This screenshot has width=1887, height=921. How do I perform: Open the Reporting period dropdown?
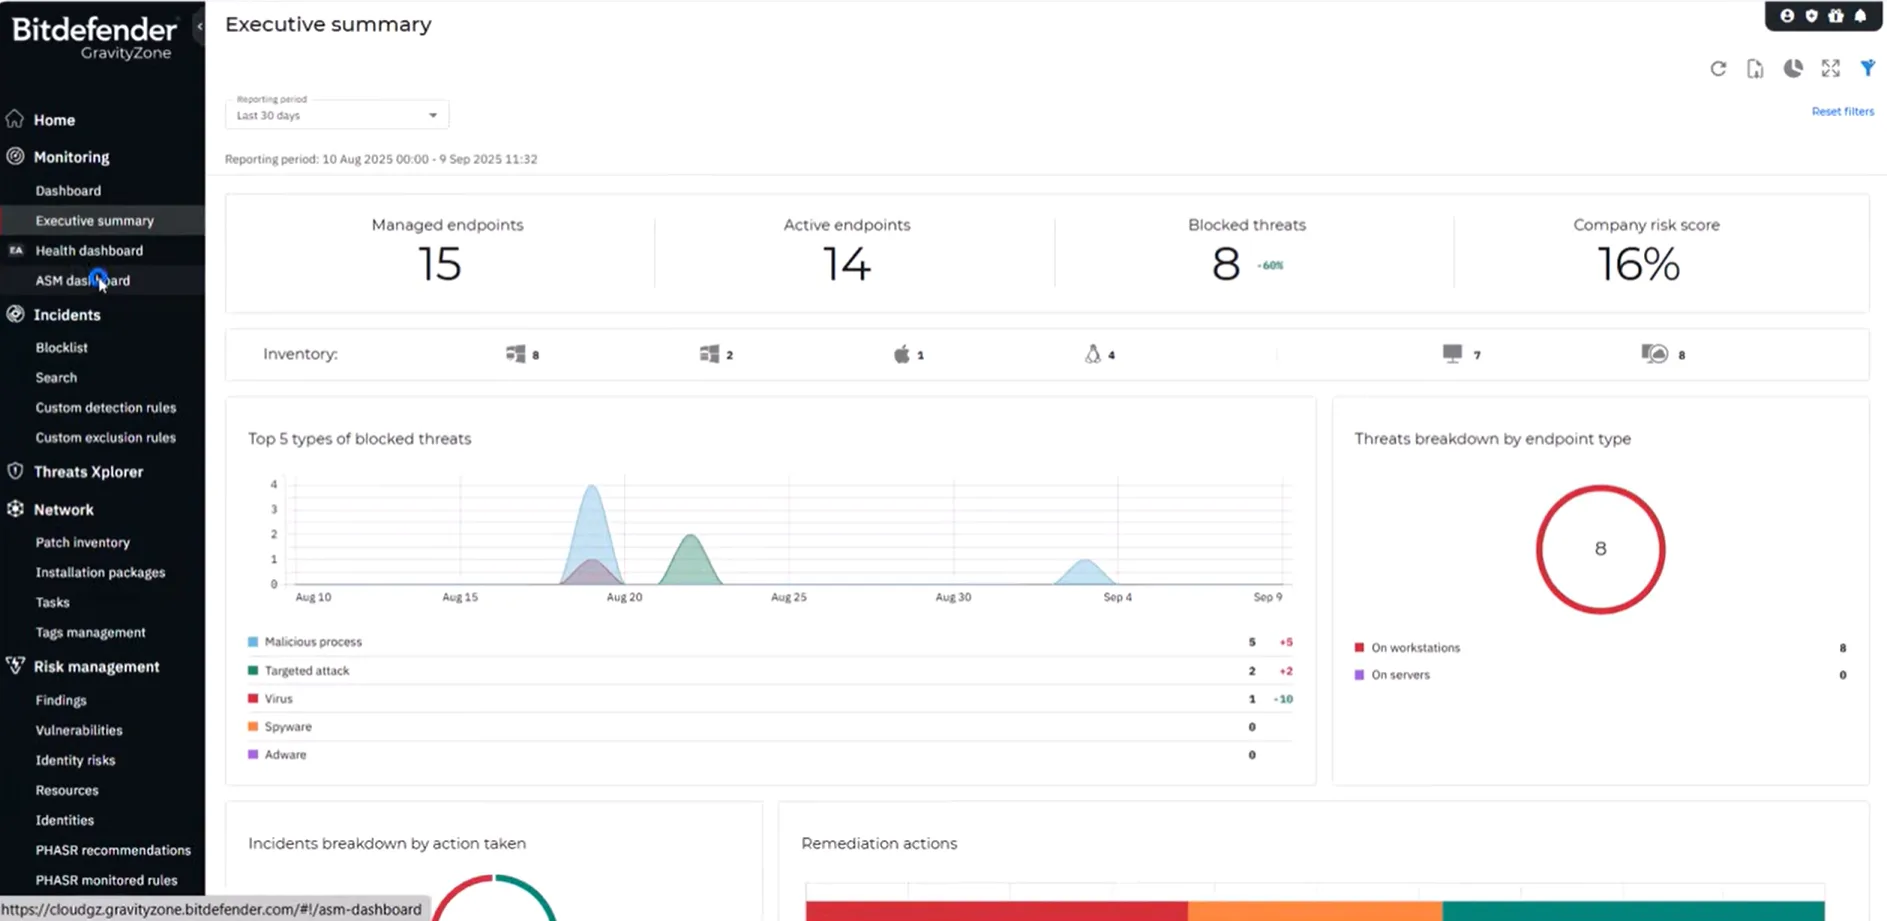(337, 115)
